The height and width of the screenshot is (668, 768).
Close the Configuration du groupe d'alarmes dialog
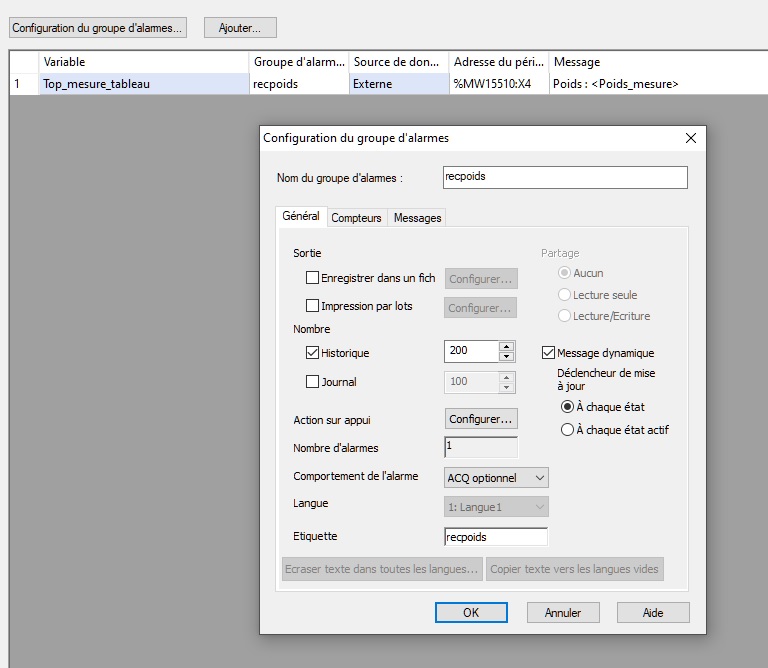(x=689, y=138)
